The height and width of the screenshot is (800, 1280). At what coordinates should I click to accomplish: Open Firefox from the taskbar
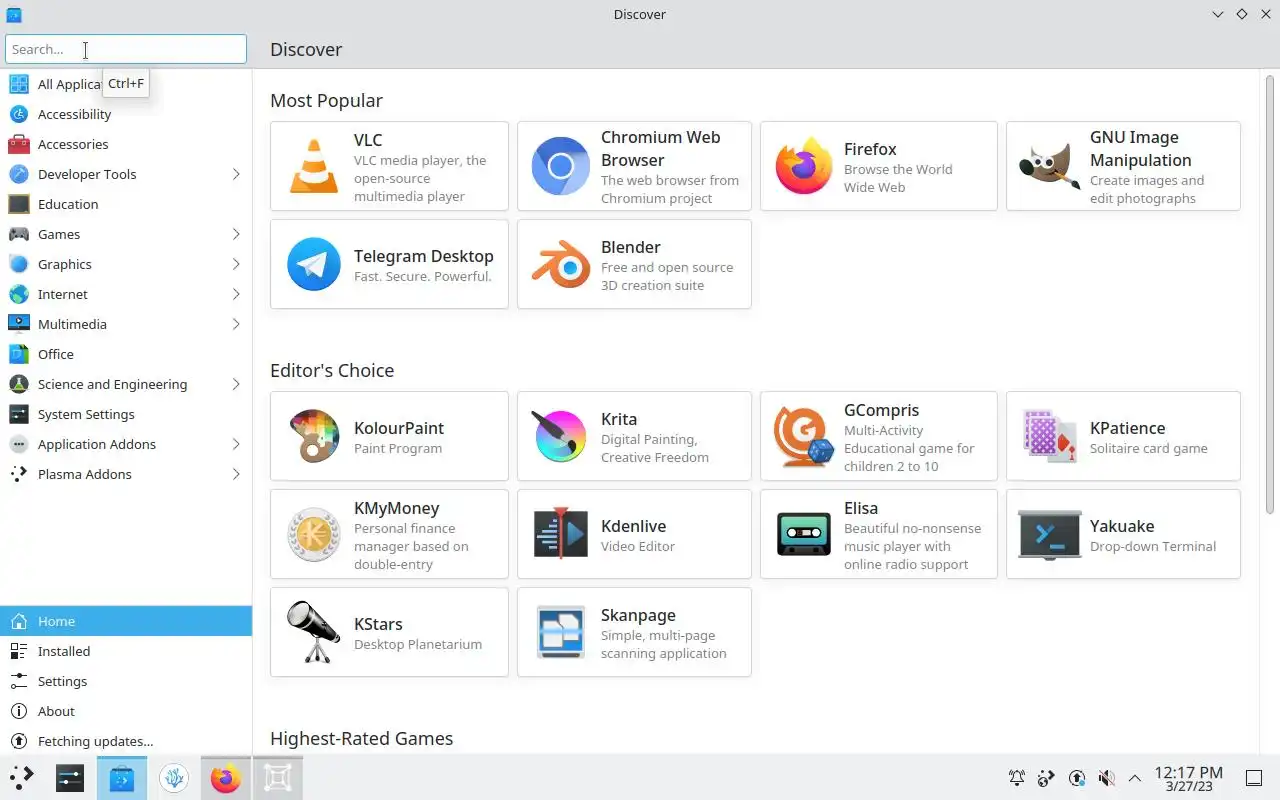226,778
